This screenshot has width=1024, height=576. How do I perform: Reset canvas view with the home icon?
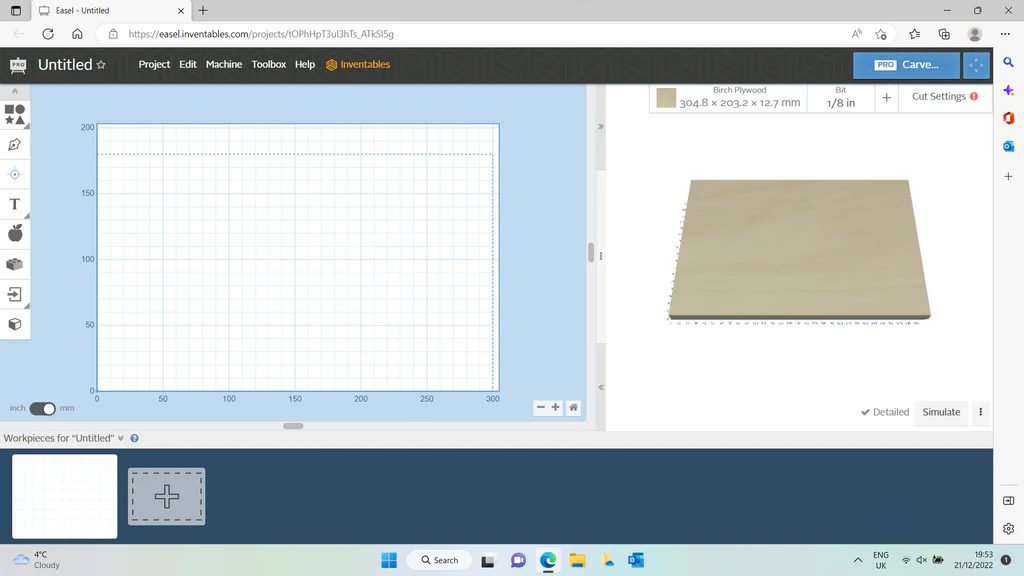[573, 408]
